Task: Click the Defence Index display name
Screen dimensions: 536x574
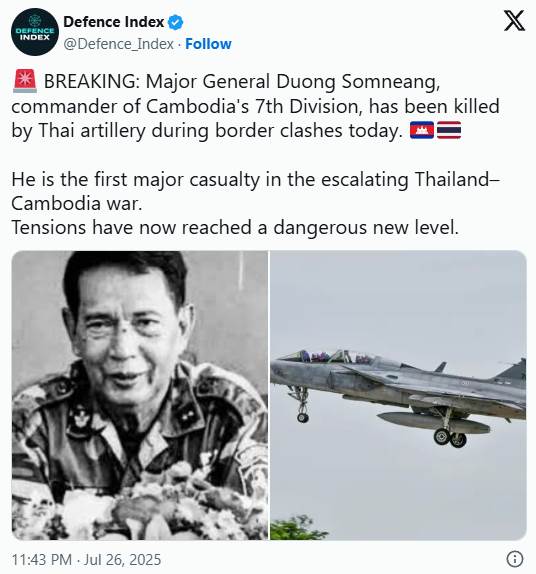Action: [113, 22]
